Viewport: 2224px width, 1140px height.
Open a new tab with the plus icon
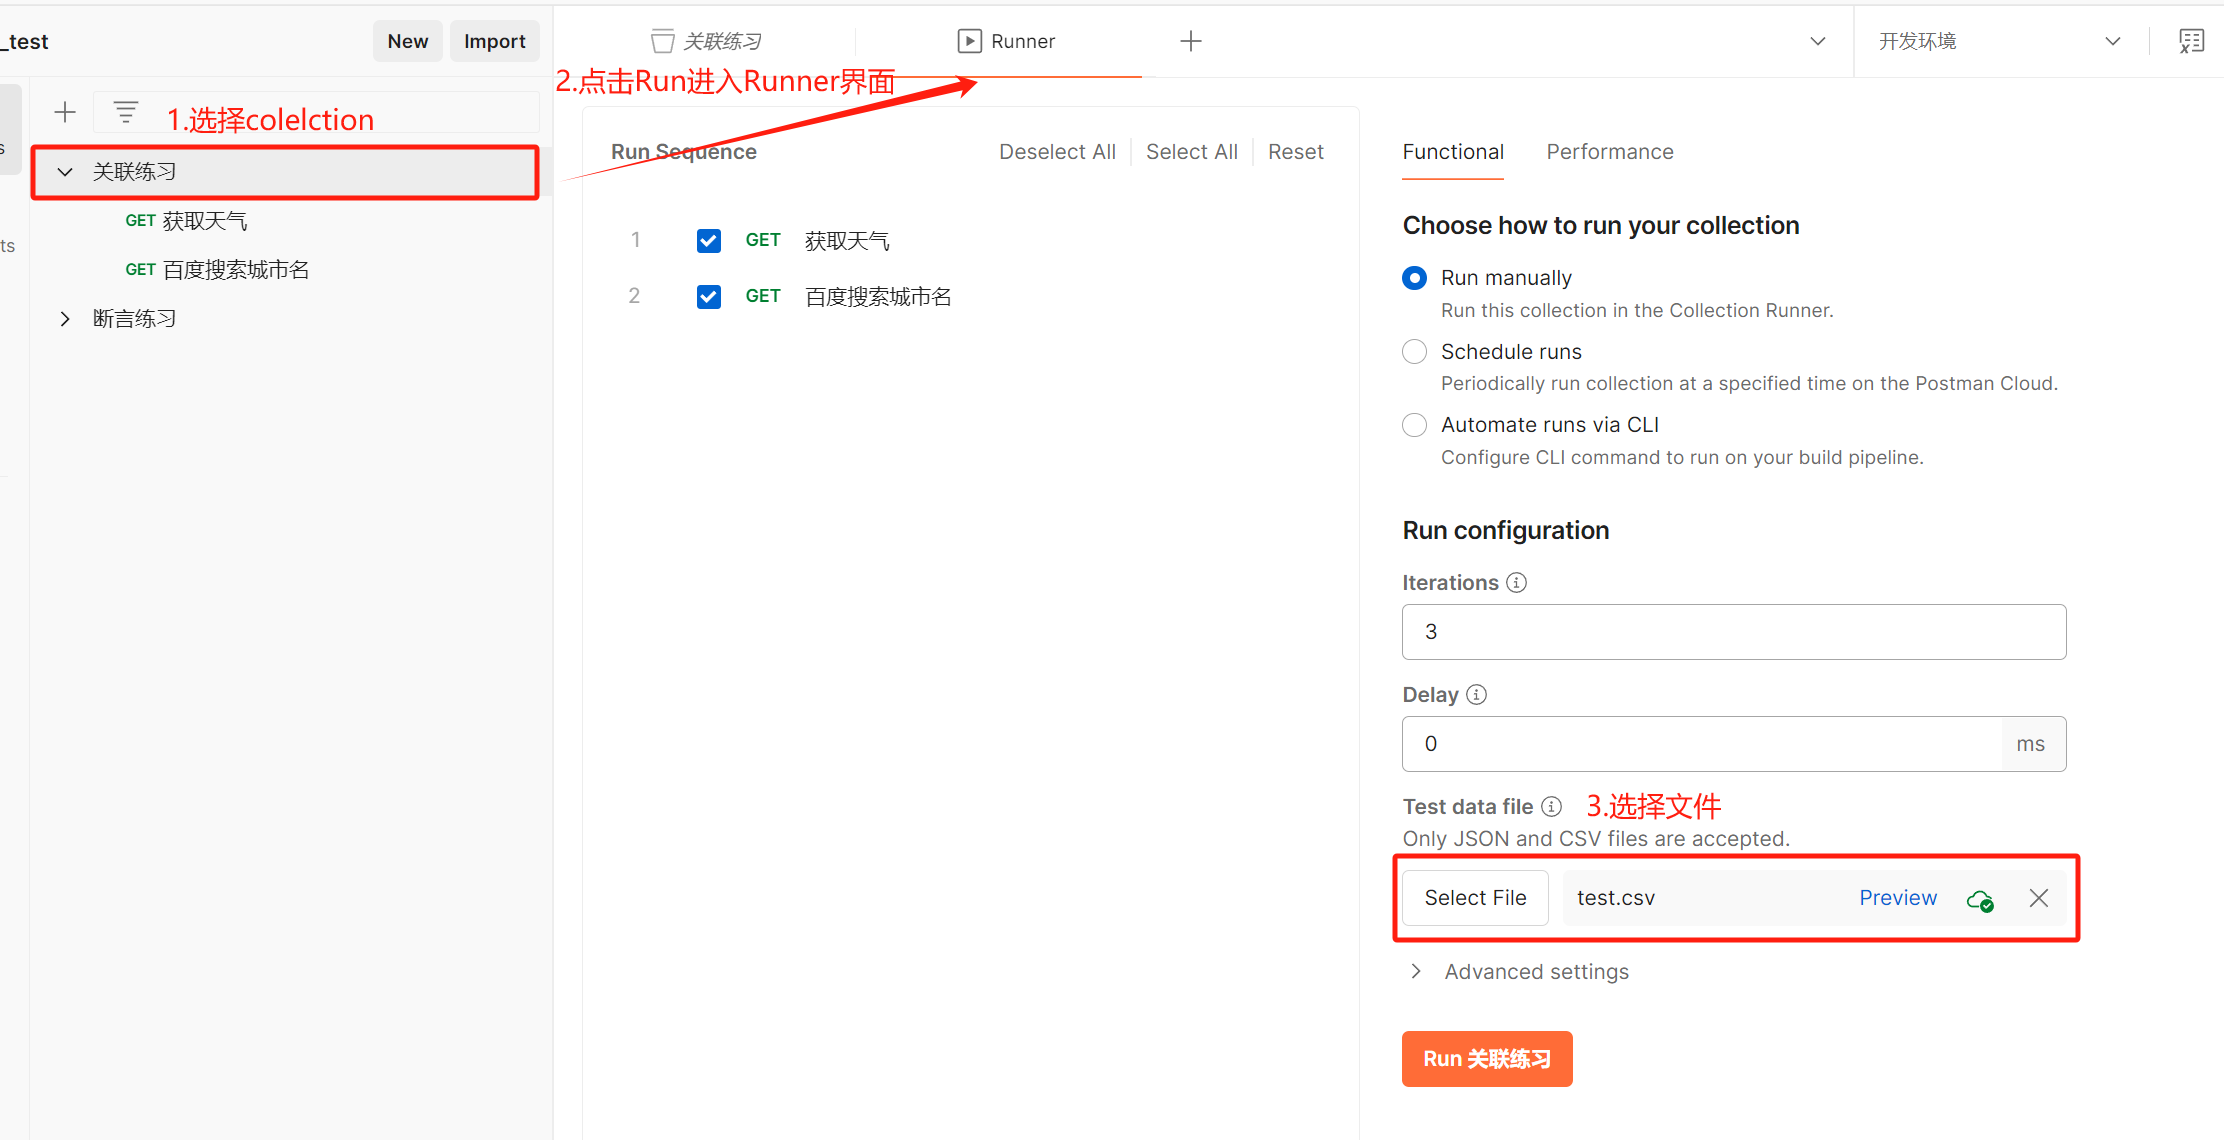click(1190, 41)
